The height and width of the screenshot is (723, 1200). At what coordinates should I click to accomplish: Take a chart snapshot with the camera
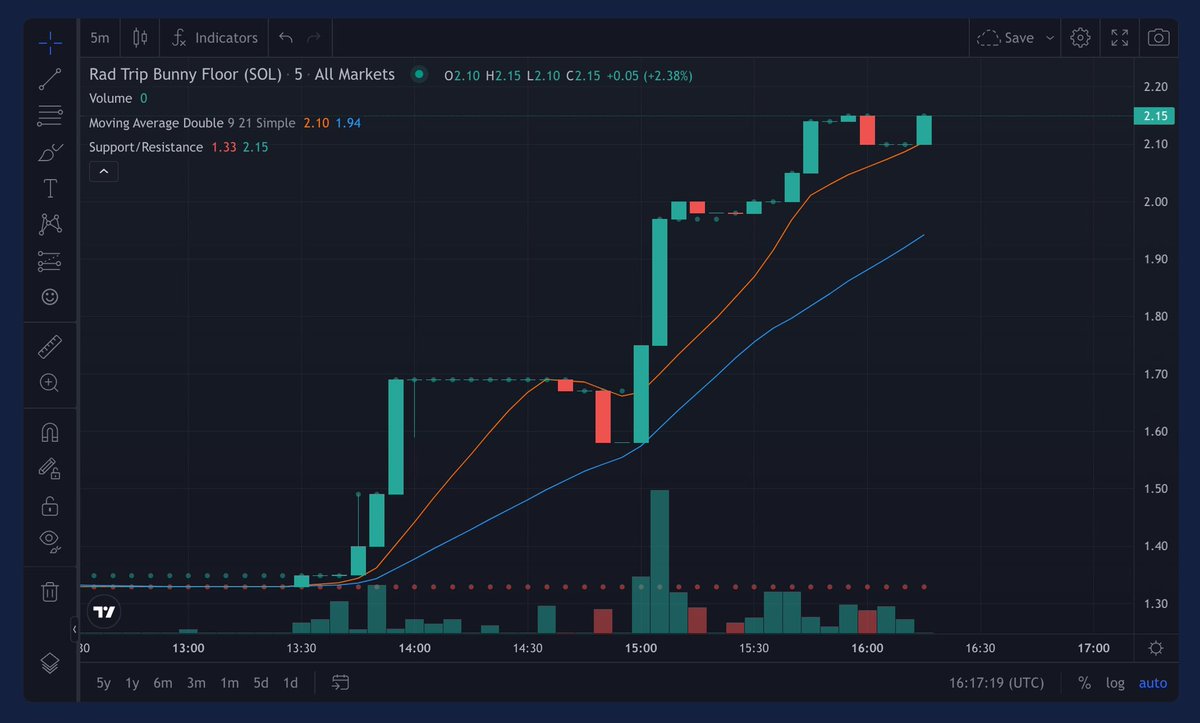[1158, 37]
